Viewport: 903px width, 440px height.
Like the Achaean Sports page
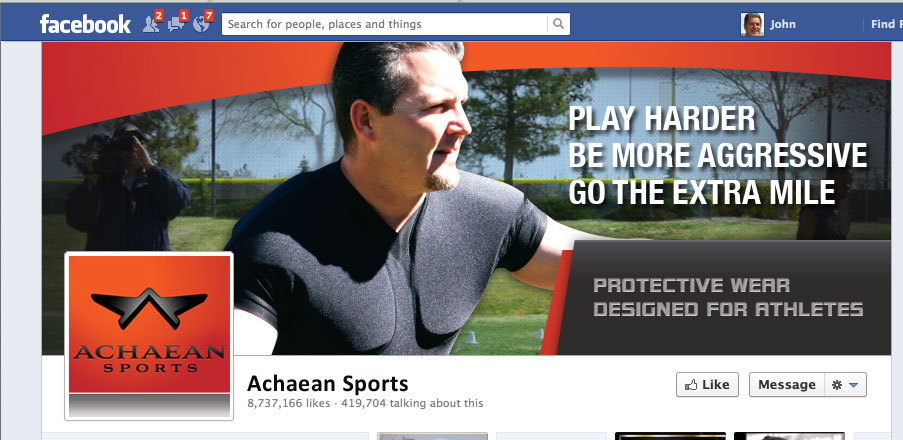pos(707,385)
